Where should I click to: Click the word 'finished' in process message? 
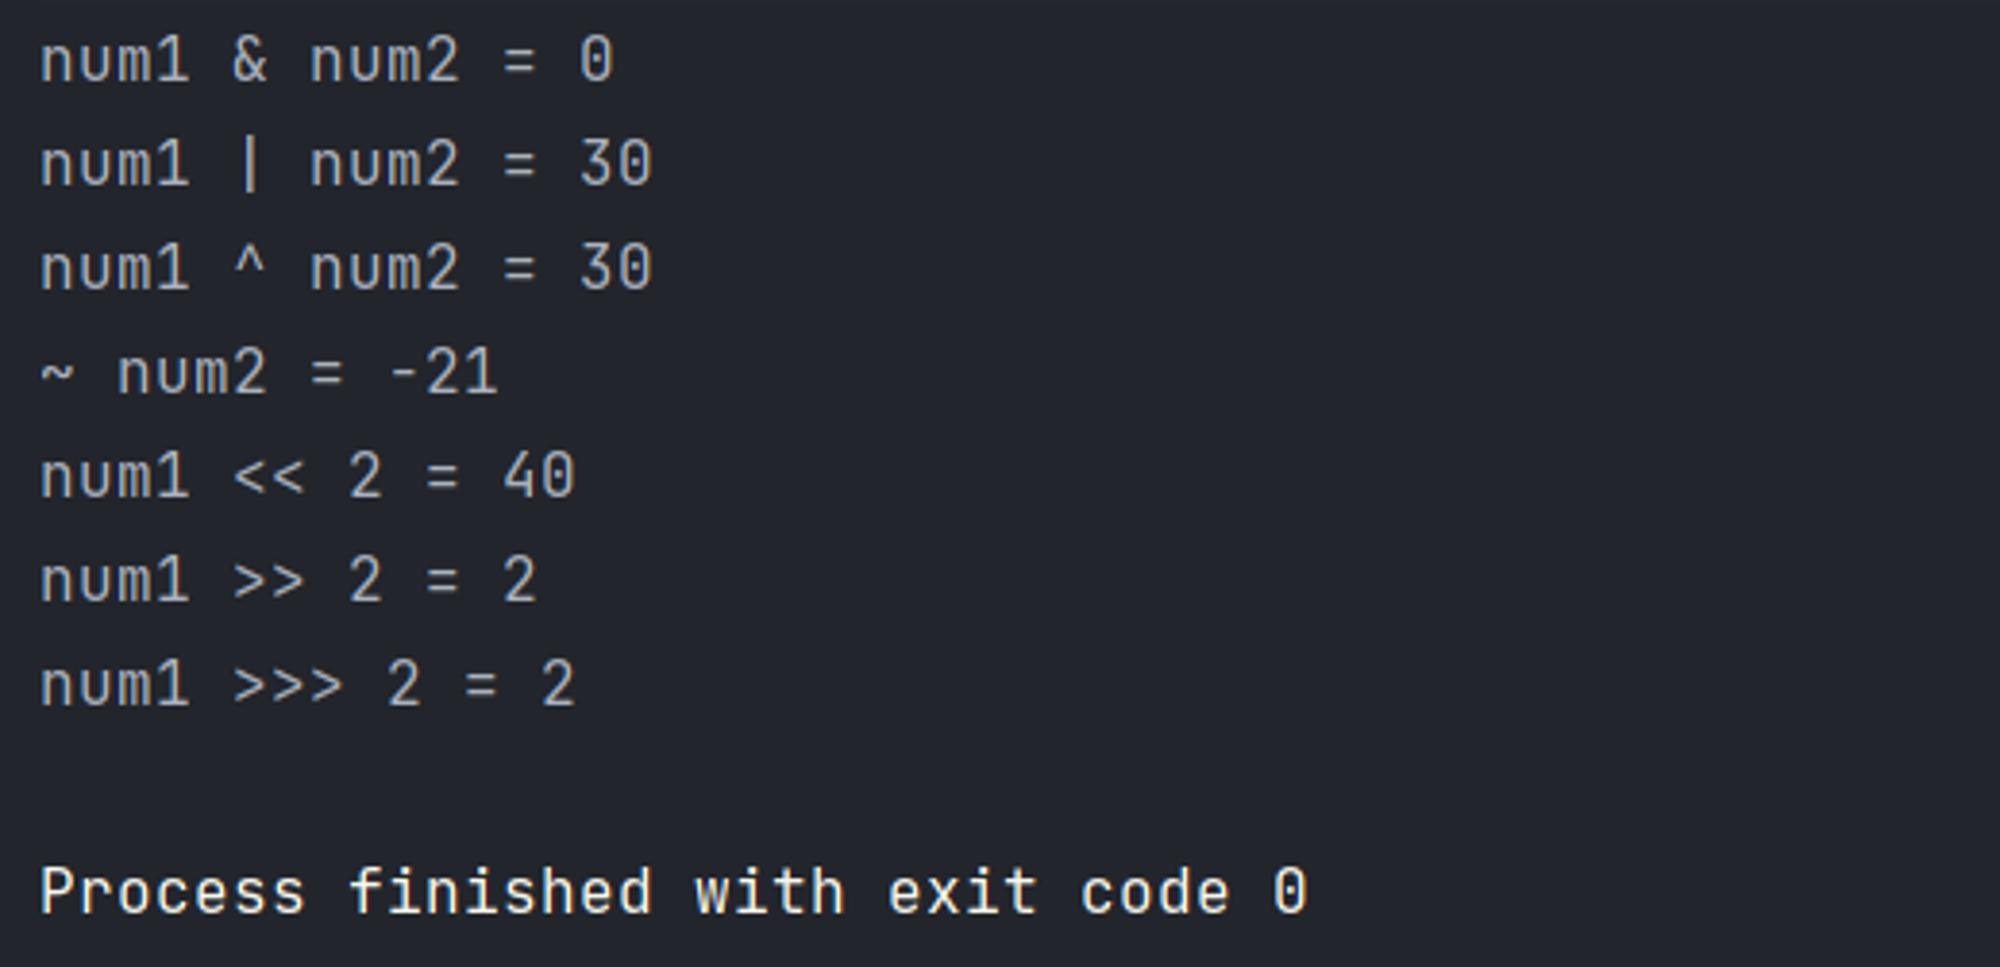point(500,890)
